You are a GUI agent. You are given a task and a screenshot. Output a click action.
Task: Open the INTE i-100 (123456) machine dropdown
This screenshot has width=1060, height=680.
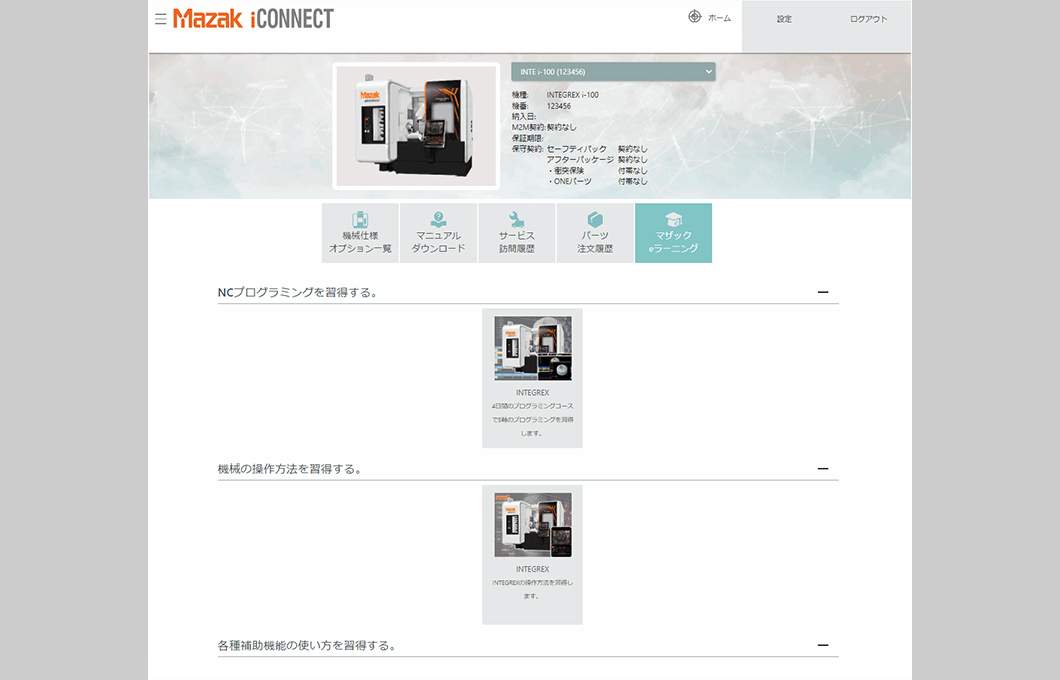coord(613,71)
